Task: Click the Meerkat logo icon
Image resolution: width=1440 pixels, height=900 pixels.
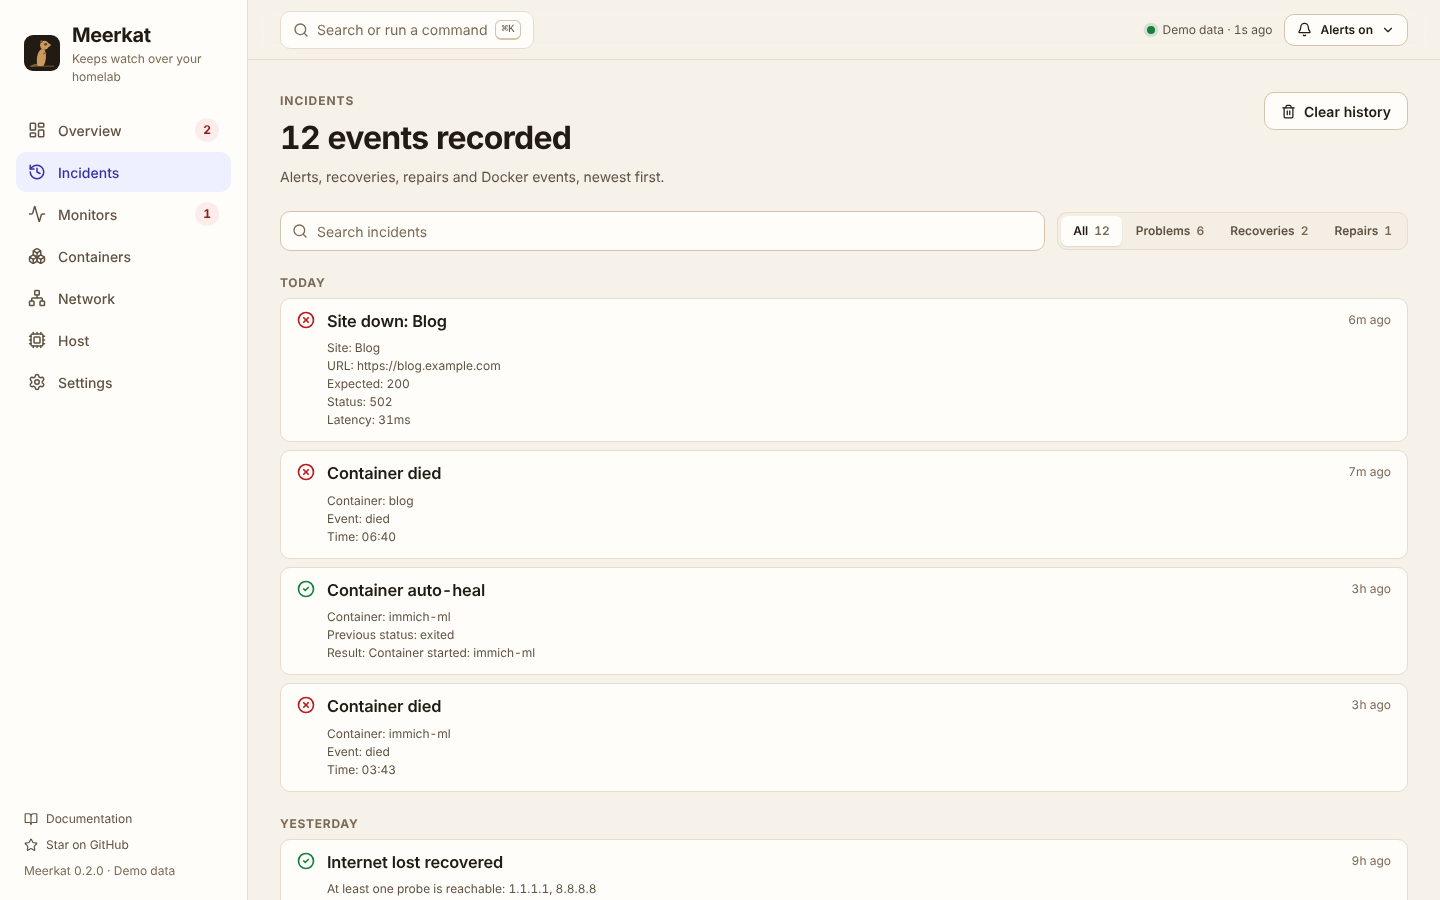Action: point(42,53)
